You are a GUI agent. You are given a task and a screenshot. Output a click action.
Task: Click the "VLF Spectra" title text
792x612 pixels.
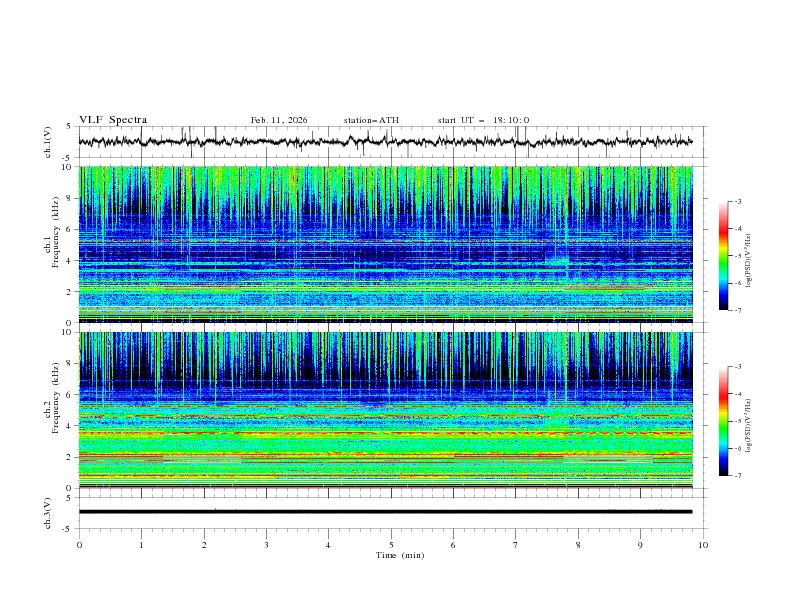(x=113, y=120)
